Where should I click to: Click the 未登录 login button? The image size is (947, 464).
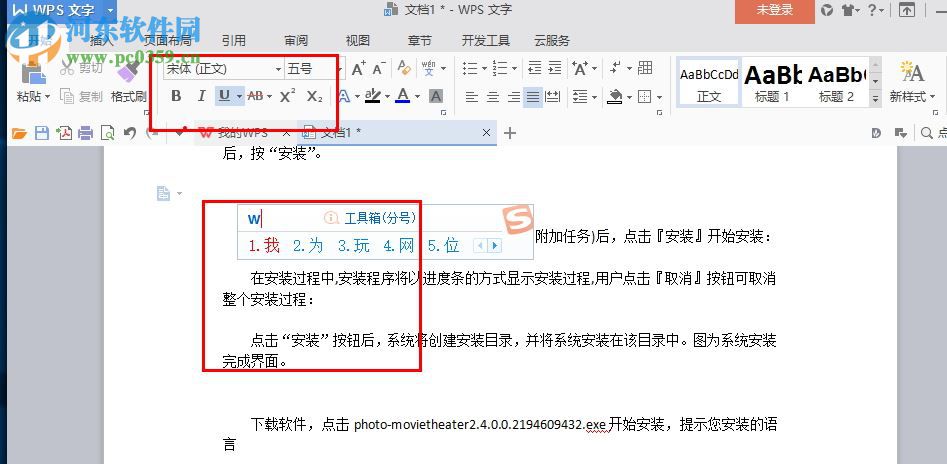click(x=775, y=11)
